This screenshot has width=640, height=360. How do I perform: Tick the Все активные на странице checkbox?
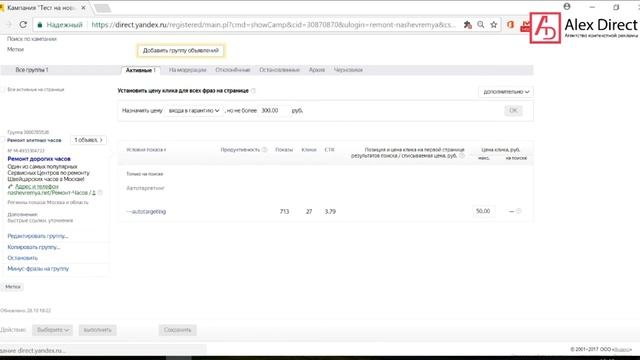click(x=3, y=89)
